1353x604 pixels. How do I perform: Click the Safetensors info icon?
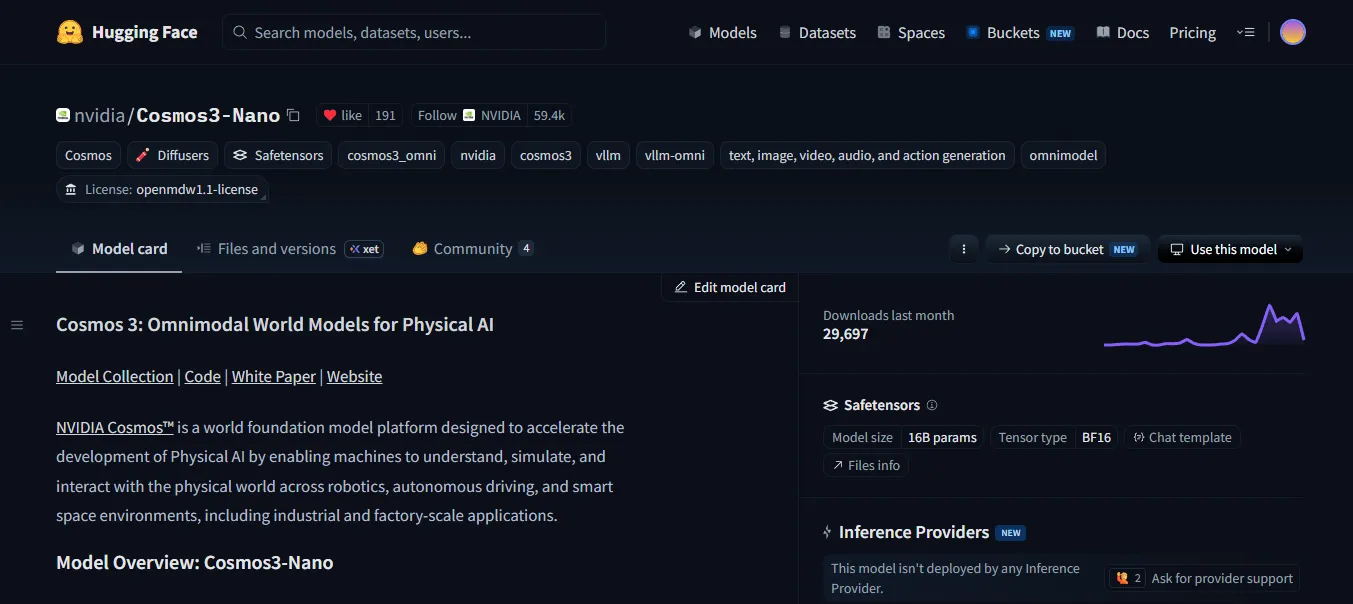(932, 405)
